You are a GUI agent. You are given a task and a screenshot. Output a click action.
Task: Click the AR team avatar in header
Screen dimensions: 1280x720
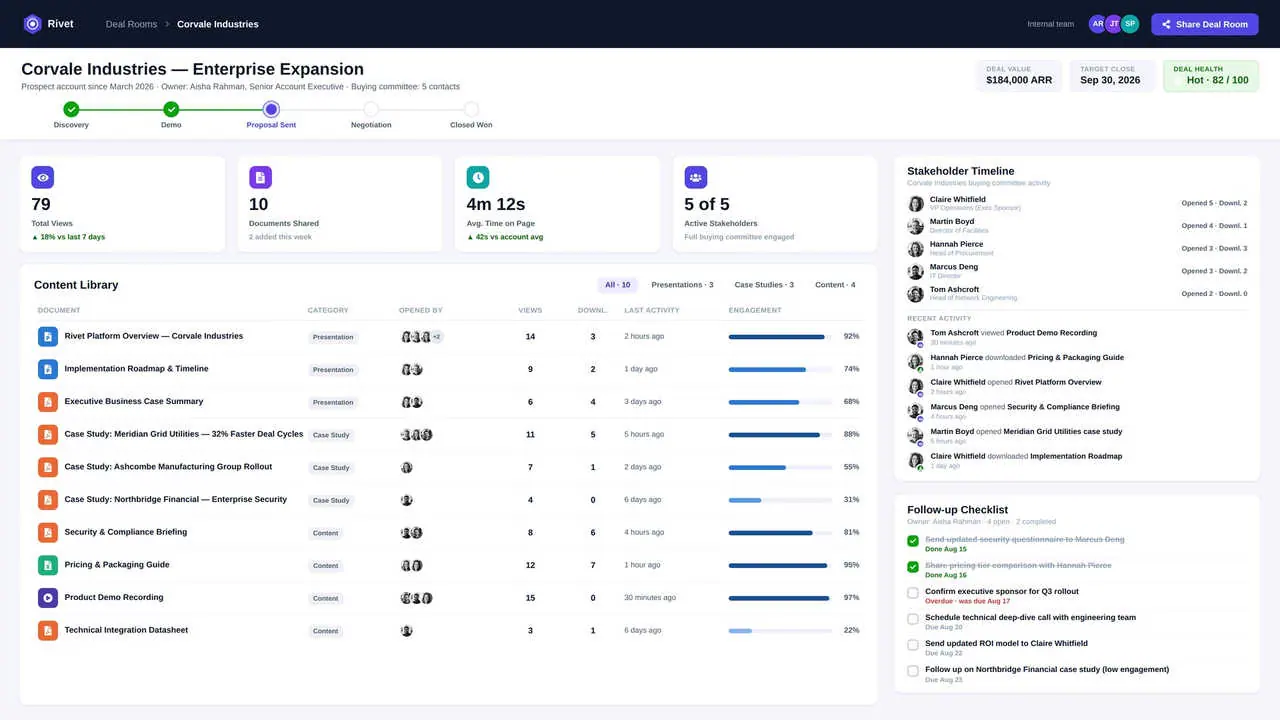click(x=1098, y=24)
